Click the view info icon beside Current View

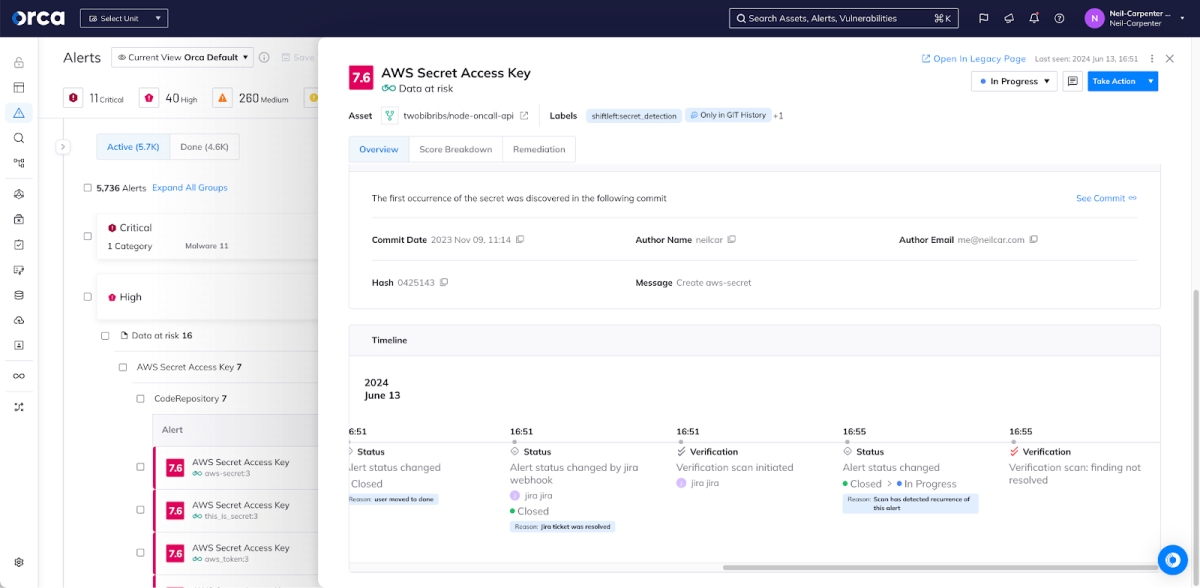pyautogui.click(x=264, y=58)
